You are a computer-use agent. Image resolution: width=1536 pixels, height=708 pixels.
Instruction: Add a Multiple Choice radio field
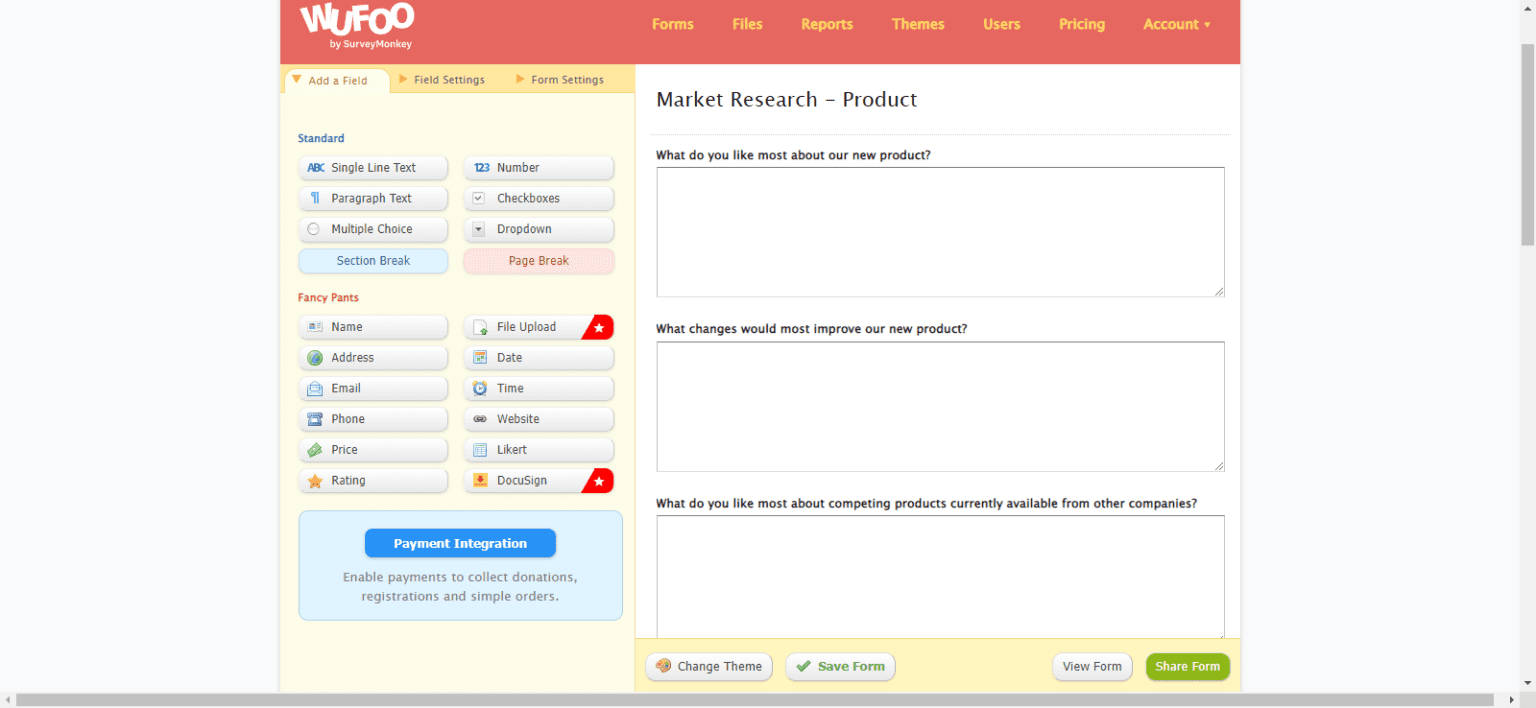(x=373, y=230)
